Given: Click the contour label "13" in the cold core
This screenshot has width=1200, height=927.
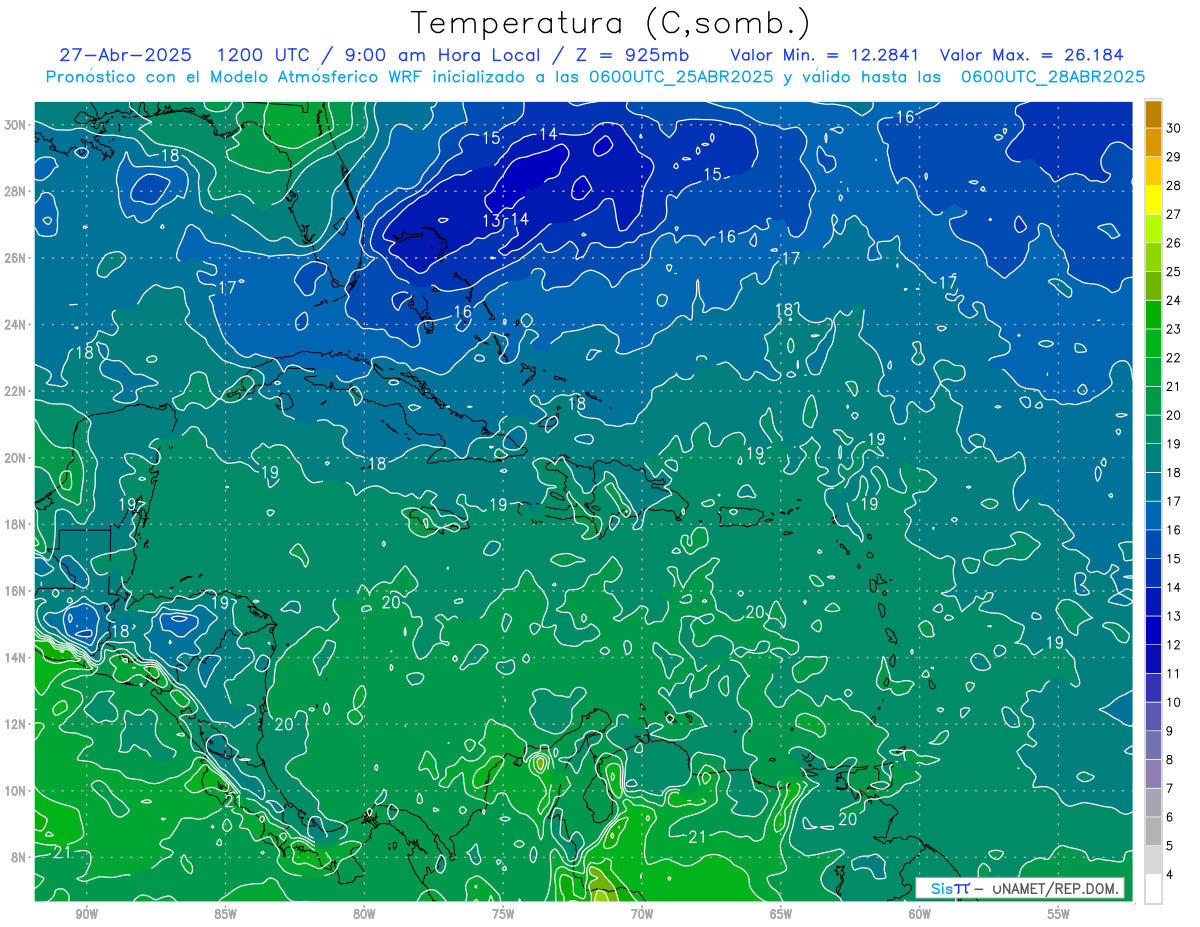Looking at the screenshot, I should (x=492, y=220).
